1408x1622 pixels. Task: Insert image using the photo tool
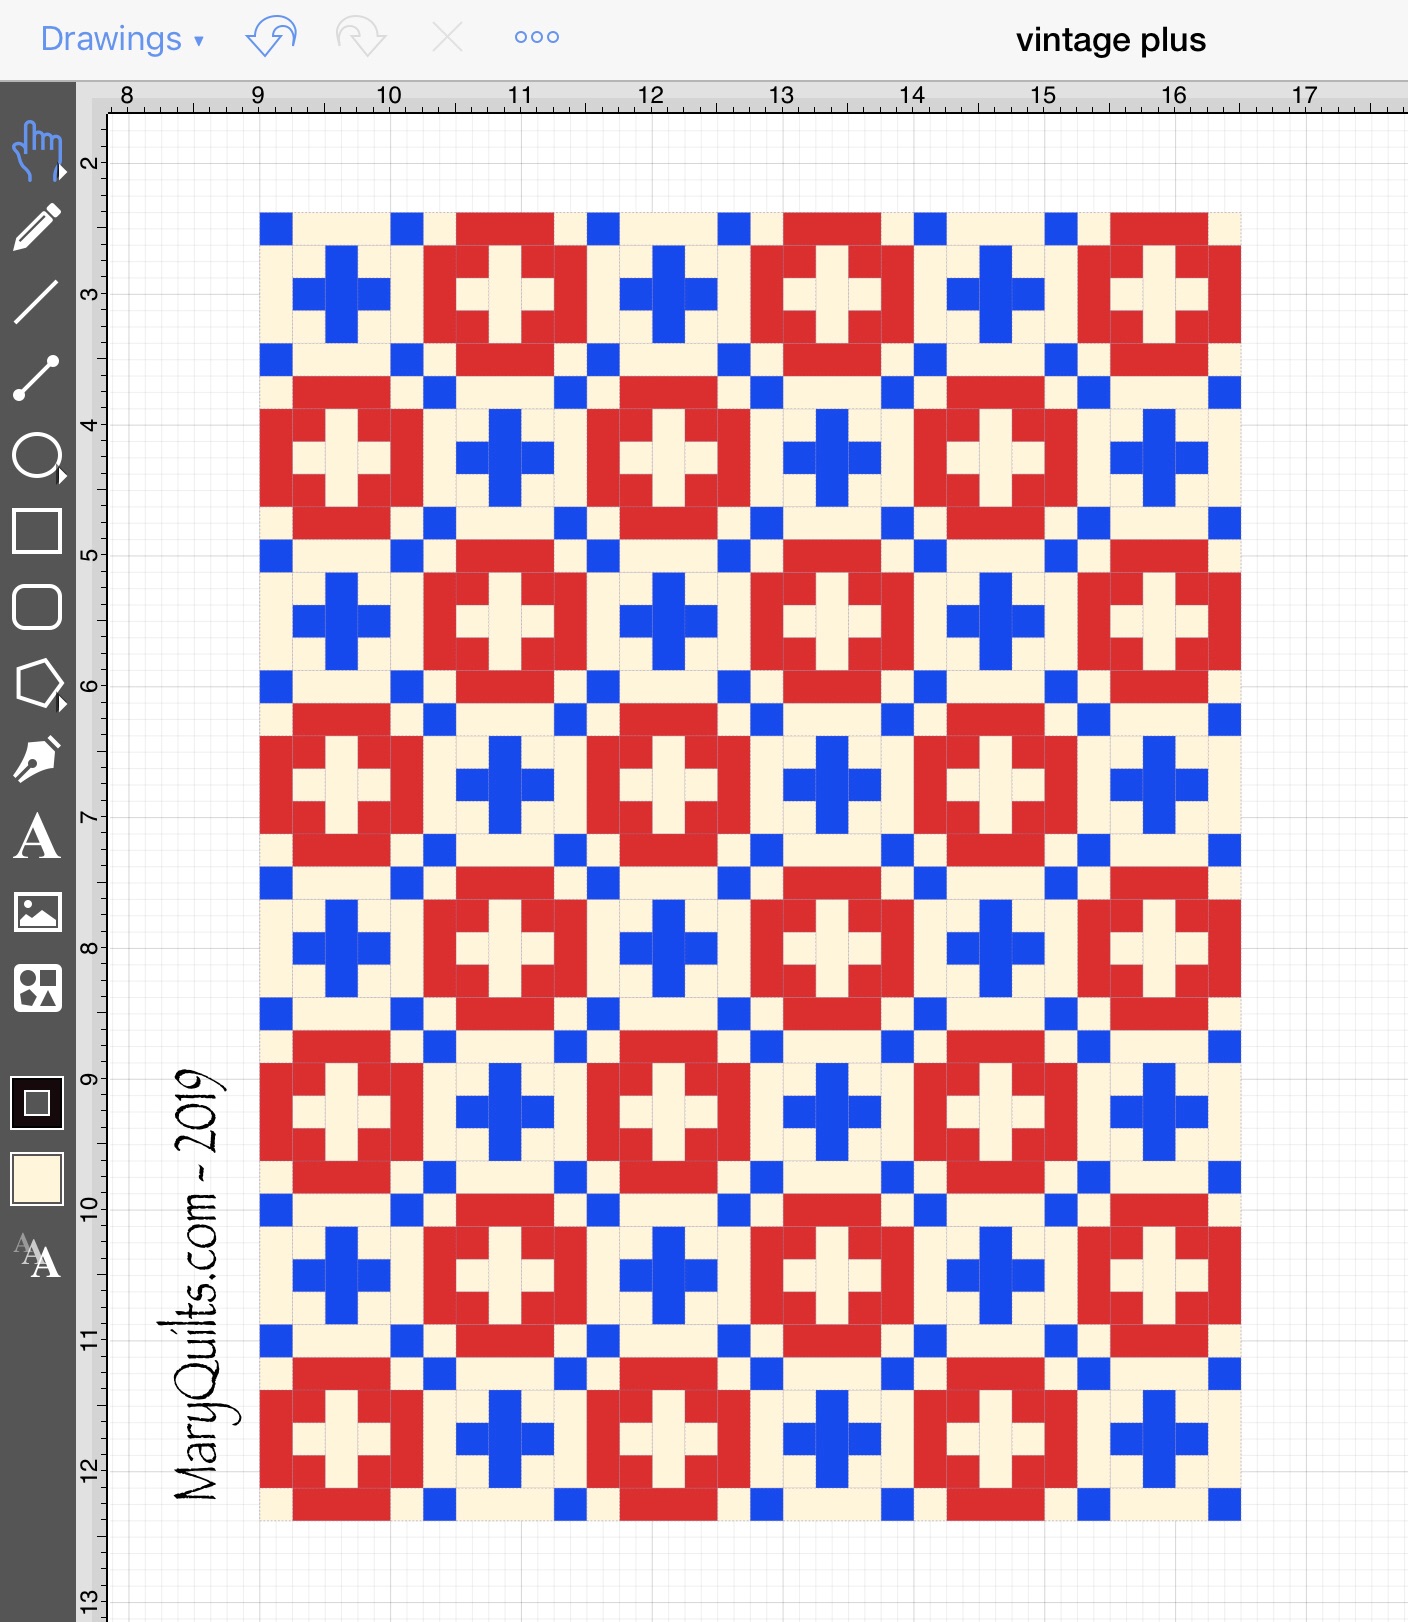pyautogui.click(x=37, y=912)
